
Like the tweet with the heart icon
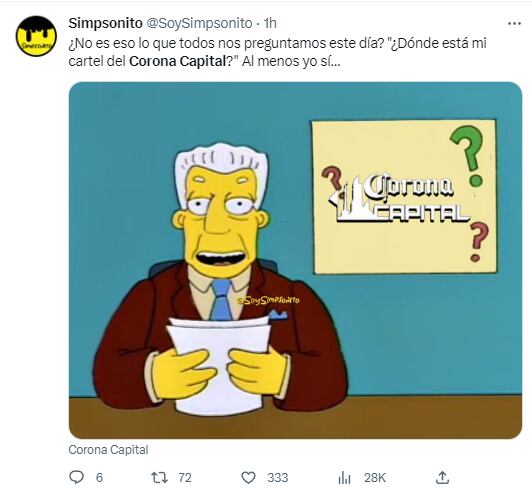(x=248, y=478)
